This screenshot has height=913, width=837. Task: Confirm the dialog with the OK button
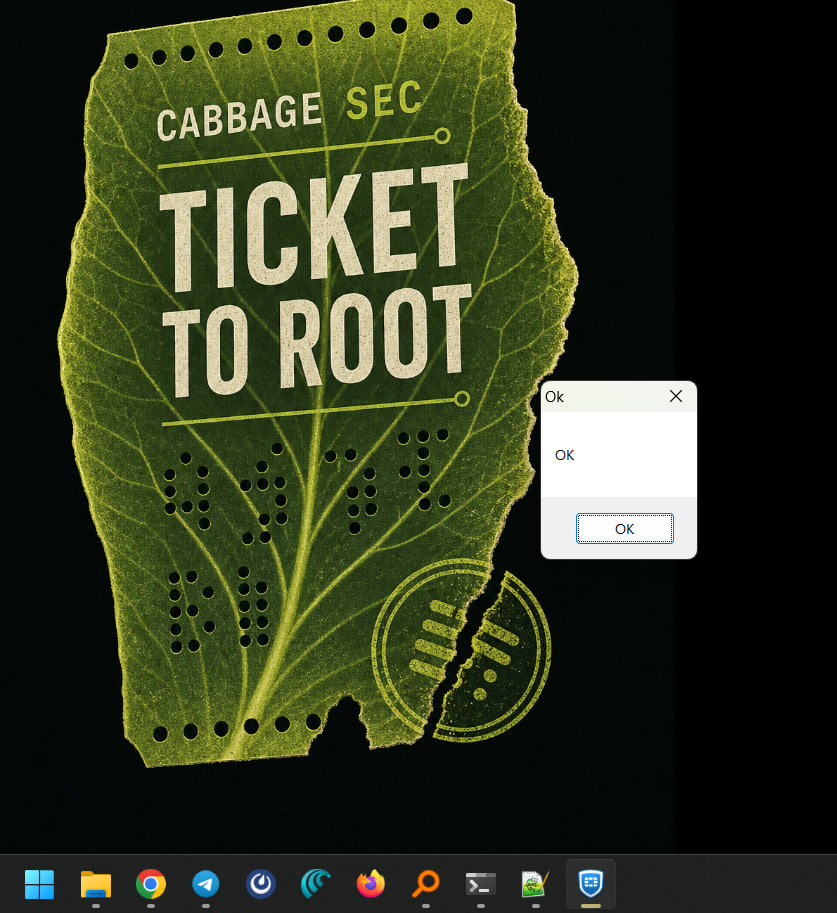624,529
